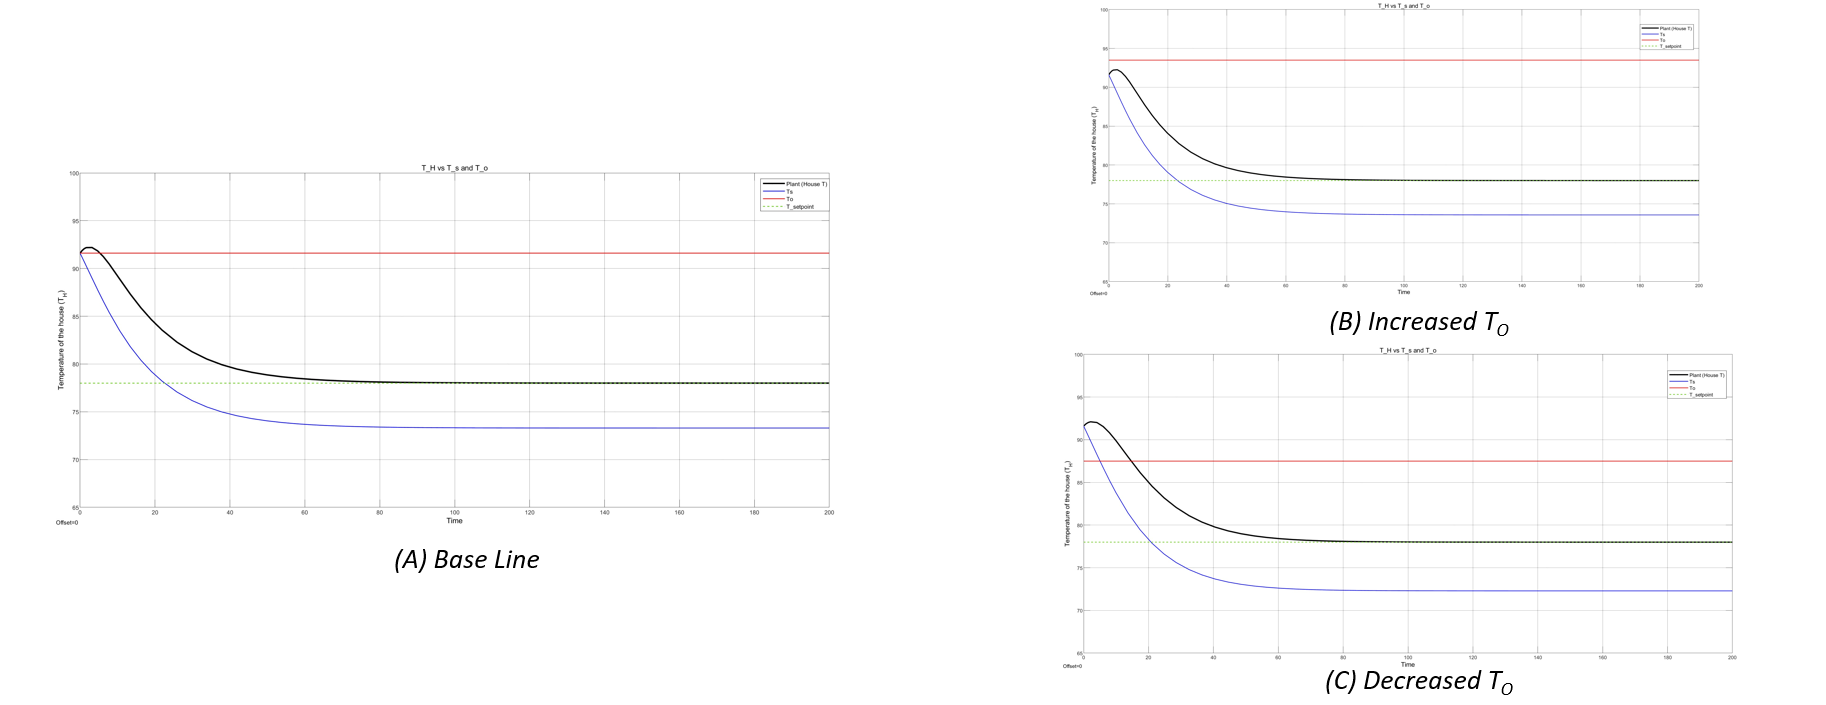Click the title of the Increased To plot
Screen dimensions: 1826x705
coord(1403,6)
